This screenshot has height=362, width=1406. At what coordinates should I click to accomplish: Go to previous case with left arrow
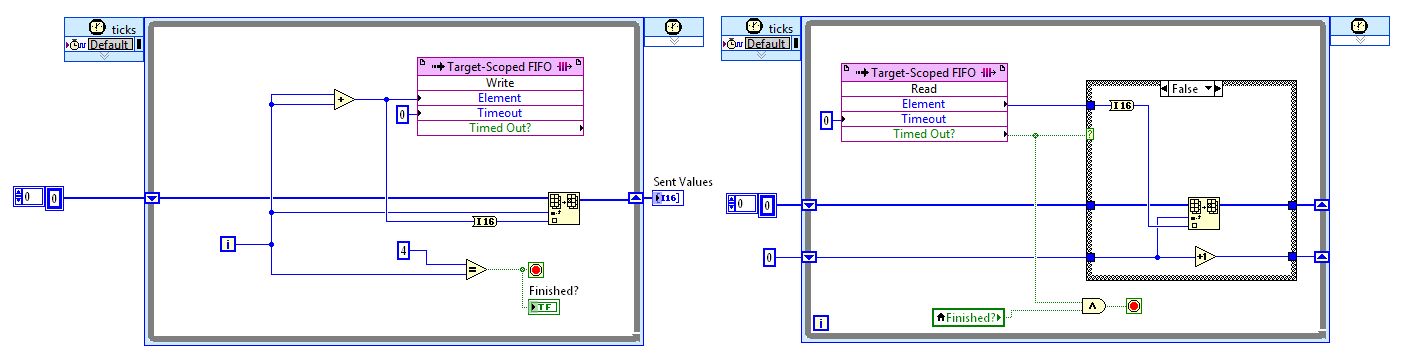pos(1165,89)
